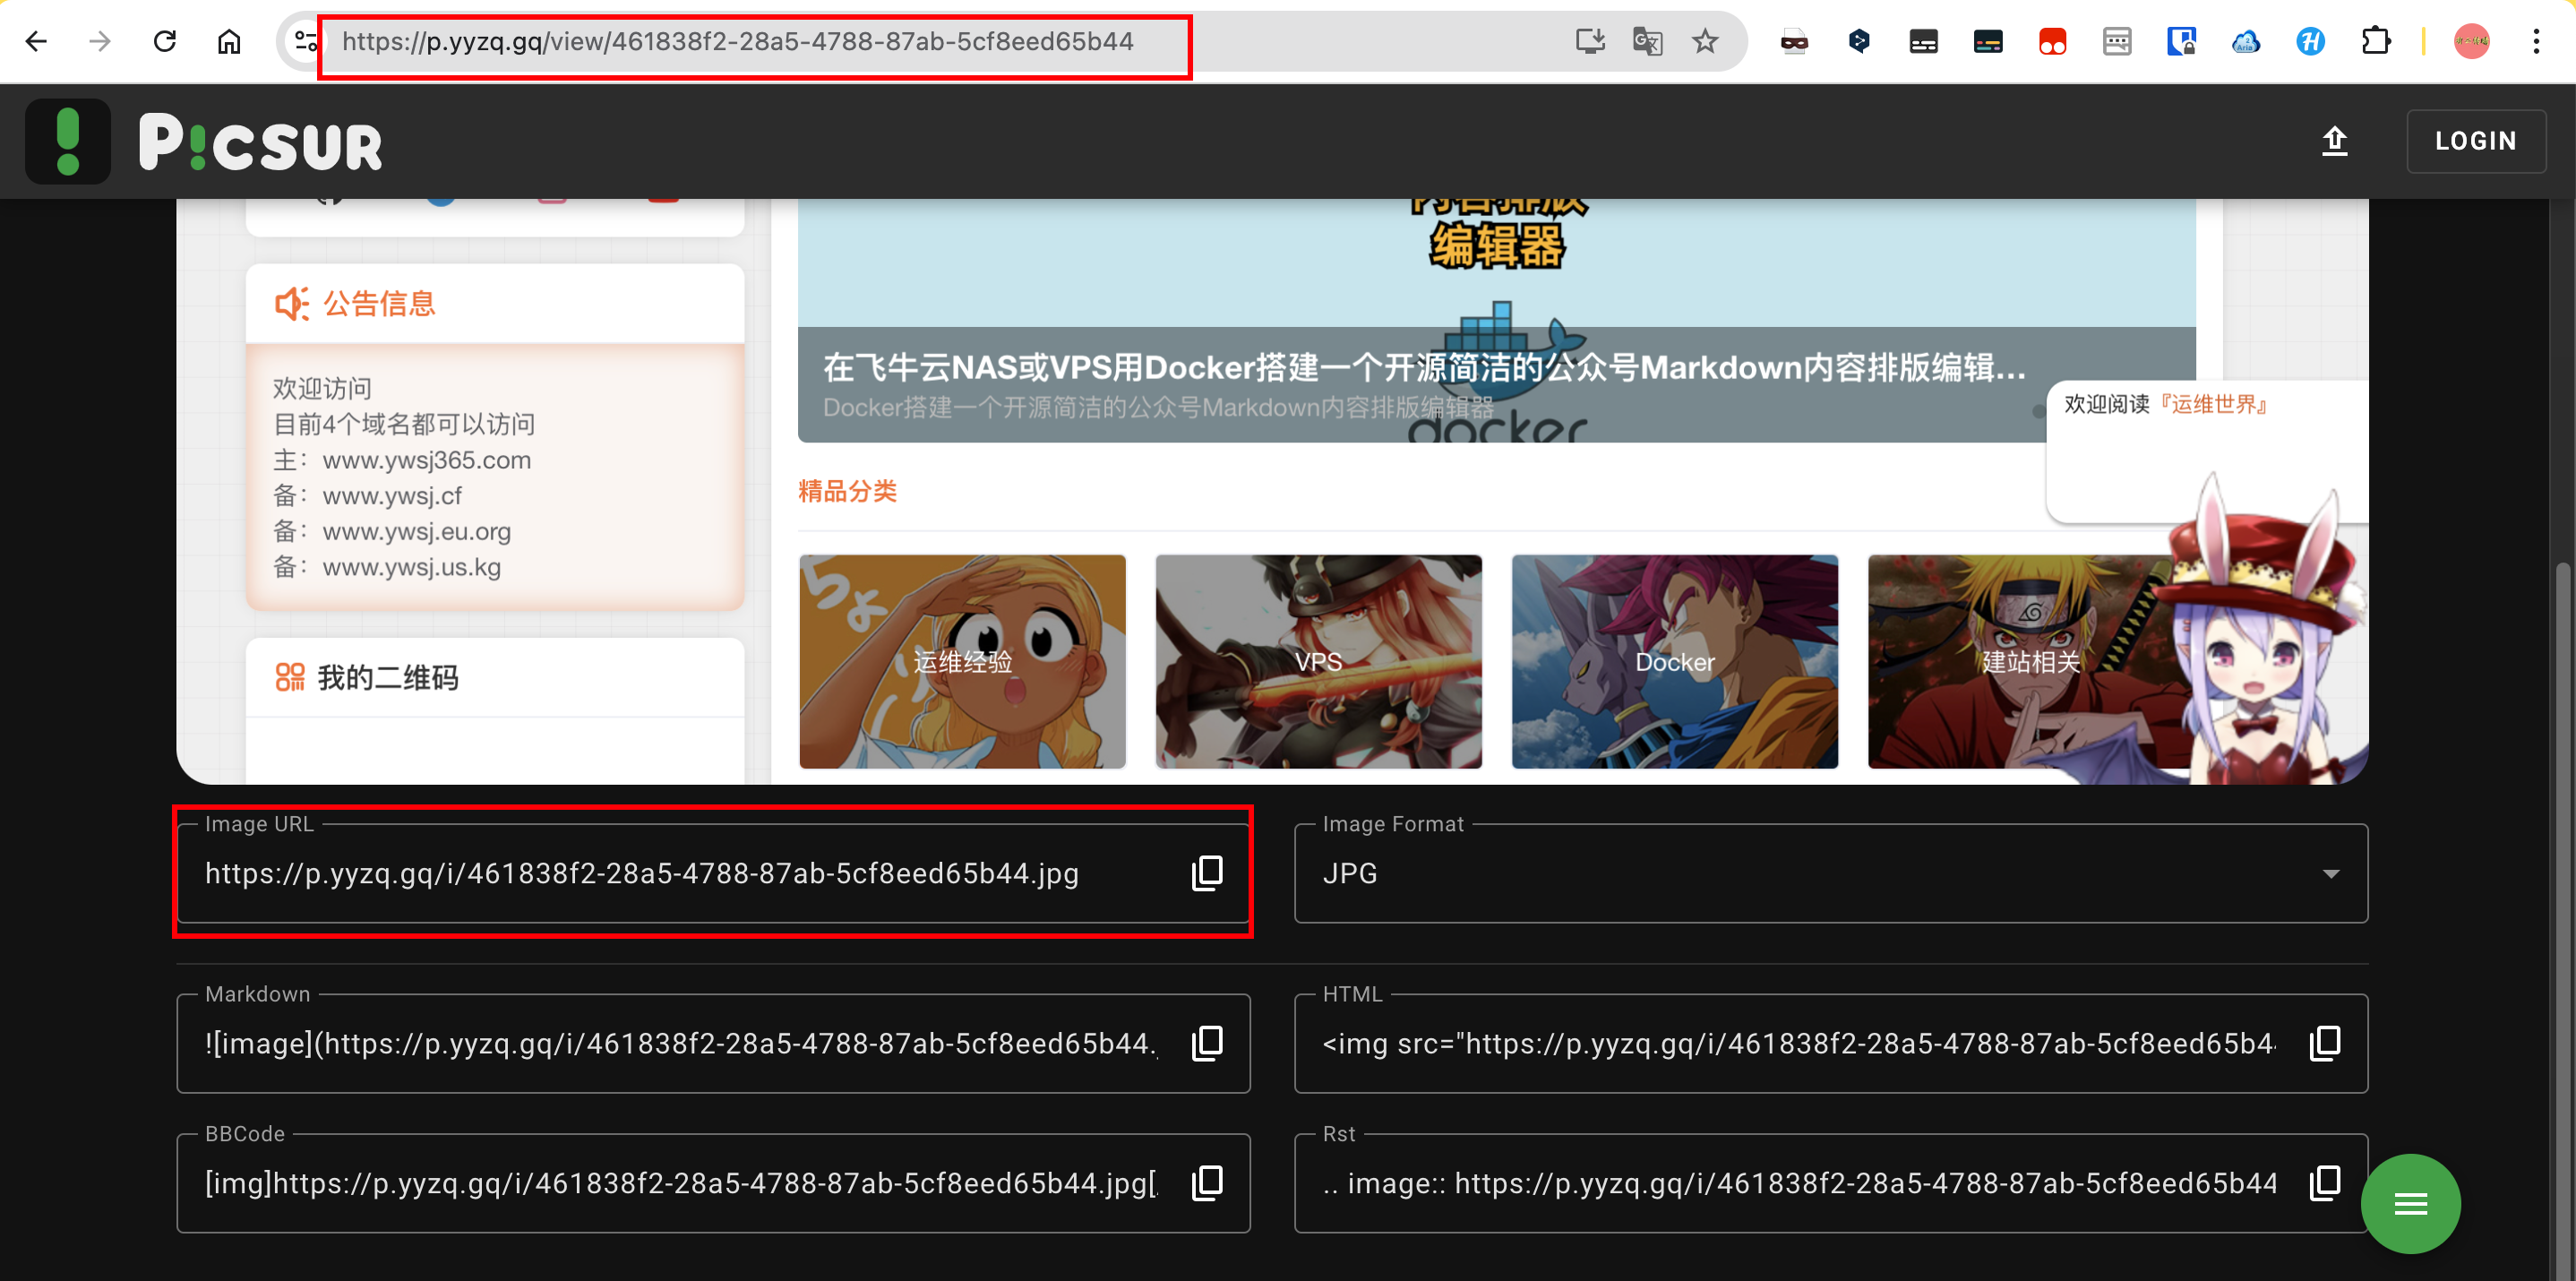The height and width of the screenshot is (1281, 2576).
Task: Open Chrome three-dot menu
Action: click(x=2536, y=41)
